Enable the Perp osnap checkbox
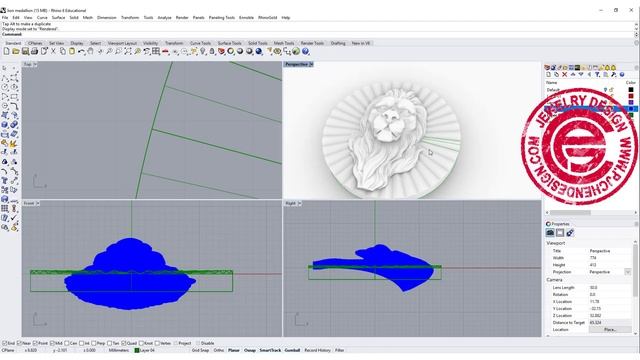The image size is (640, 360). tap(94, 343)
